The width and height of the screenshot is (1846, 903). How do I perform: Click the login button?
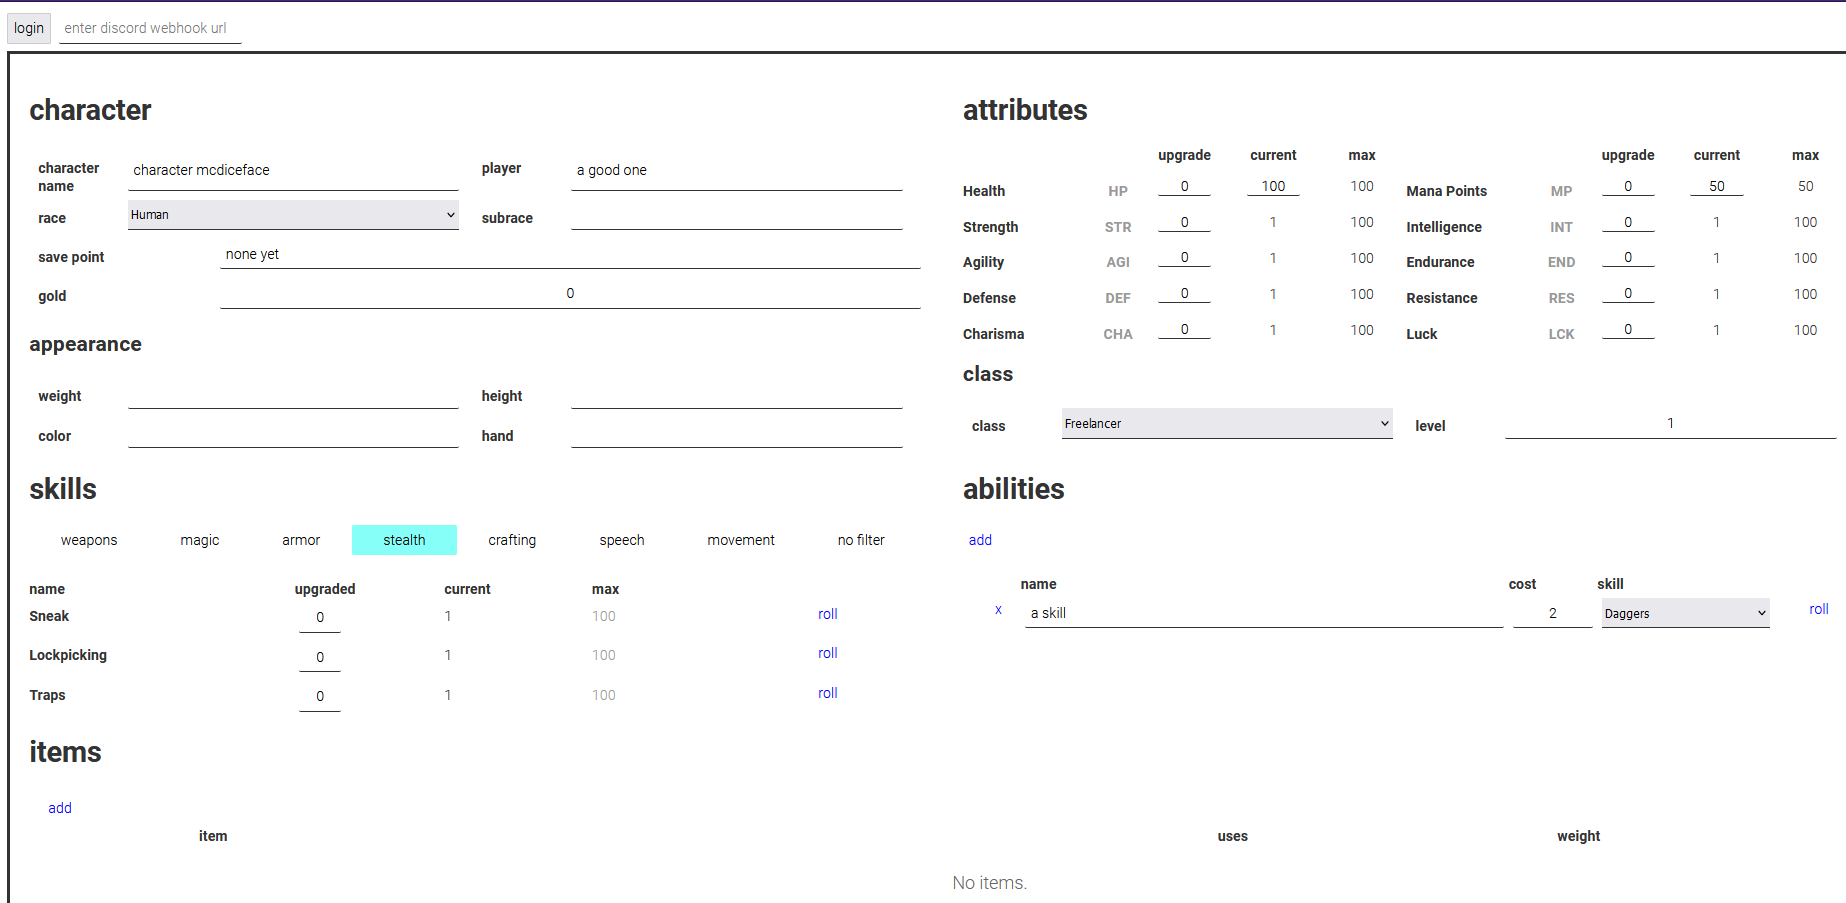click(x=28, y=28)
